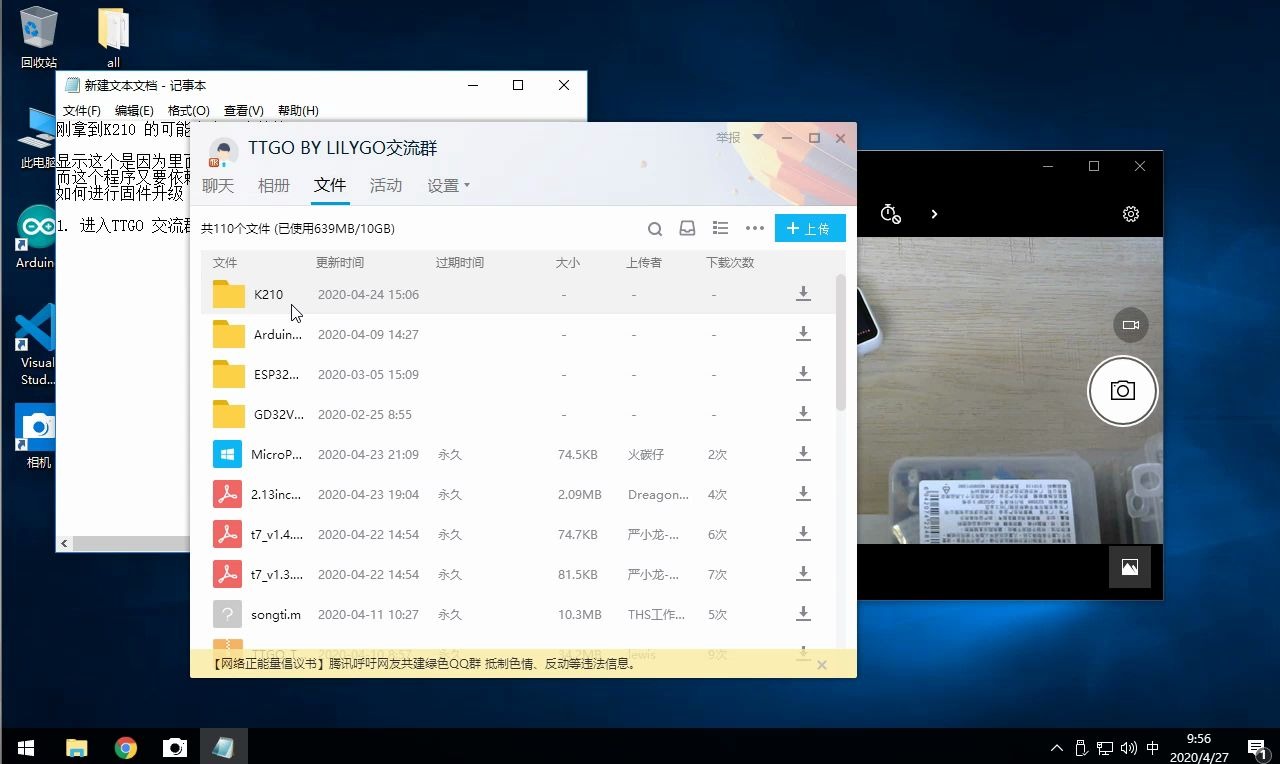Image resolution: width=1280 pixels, height=764 pixels.
Task: Toggle the Camera photo timer icon
Action: [890, 214]
